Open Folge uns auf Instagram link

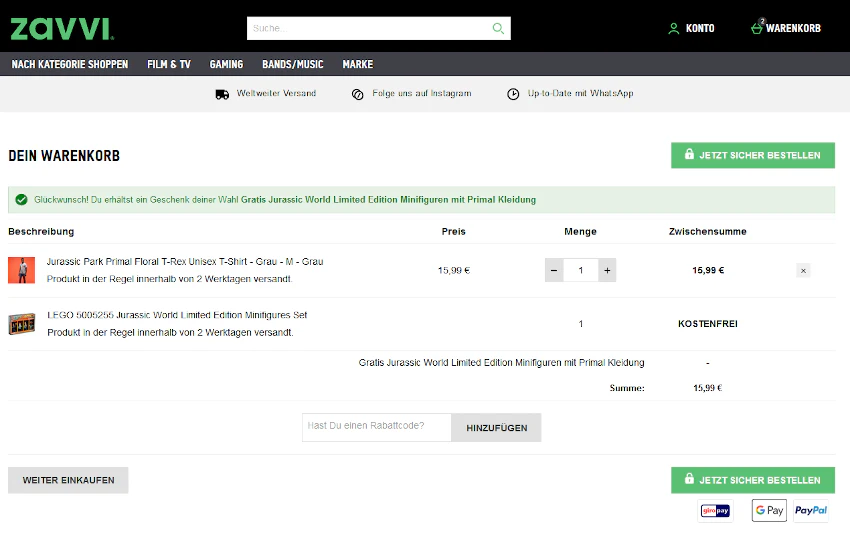click(x=422, y=93)
